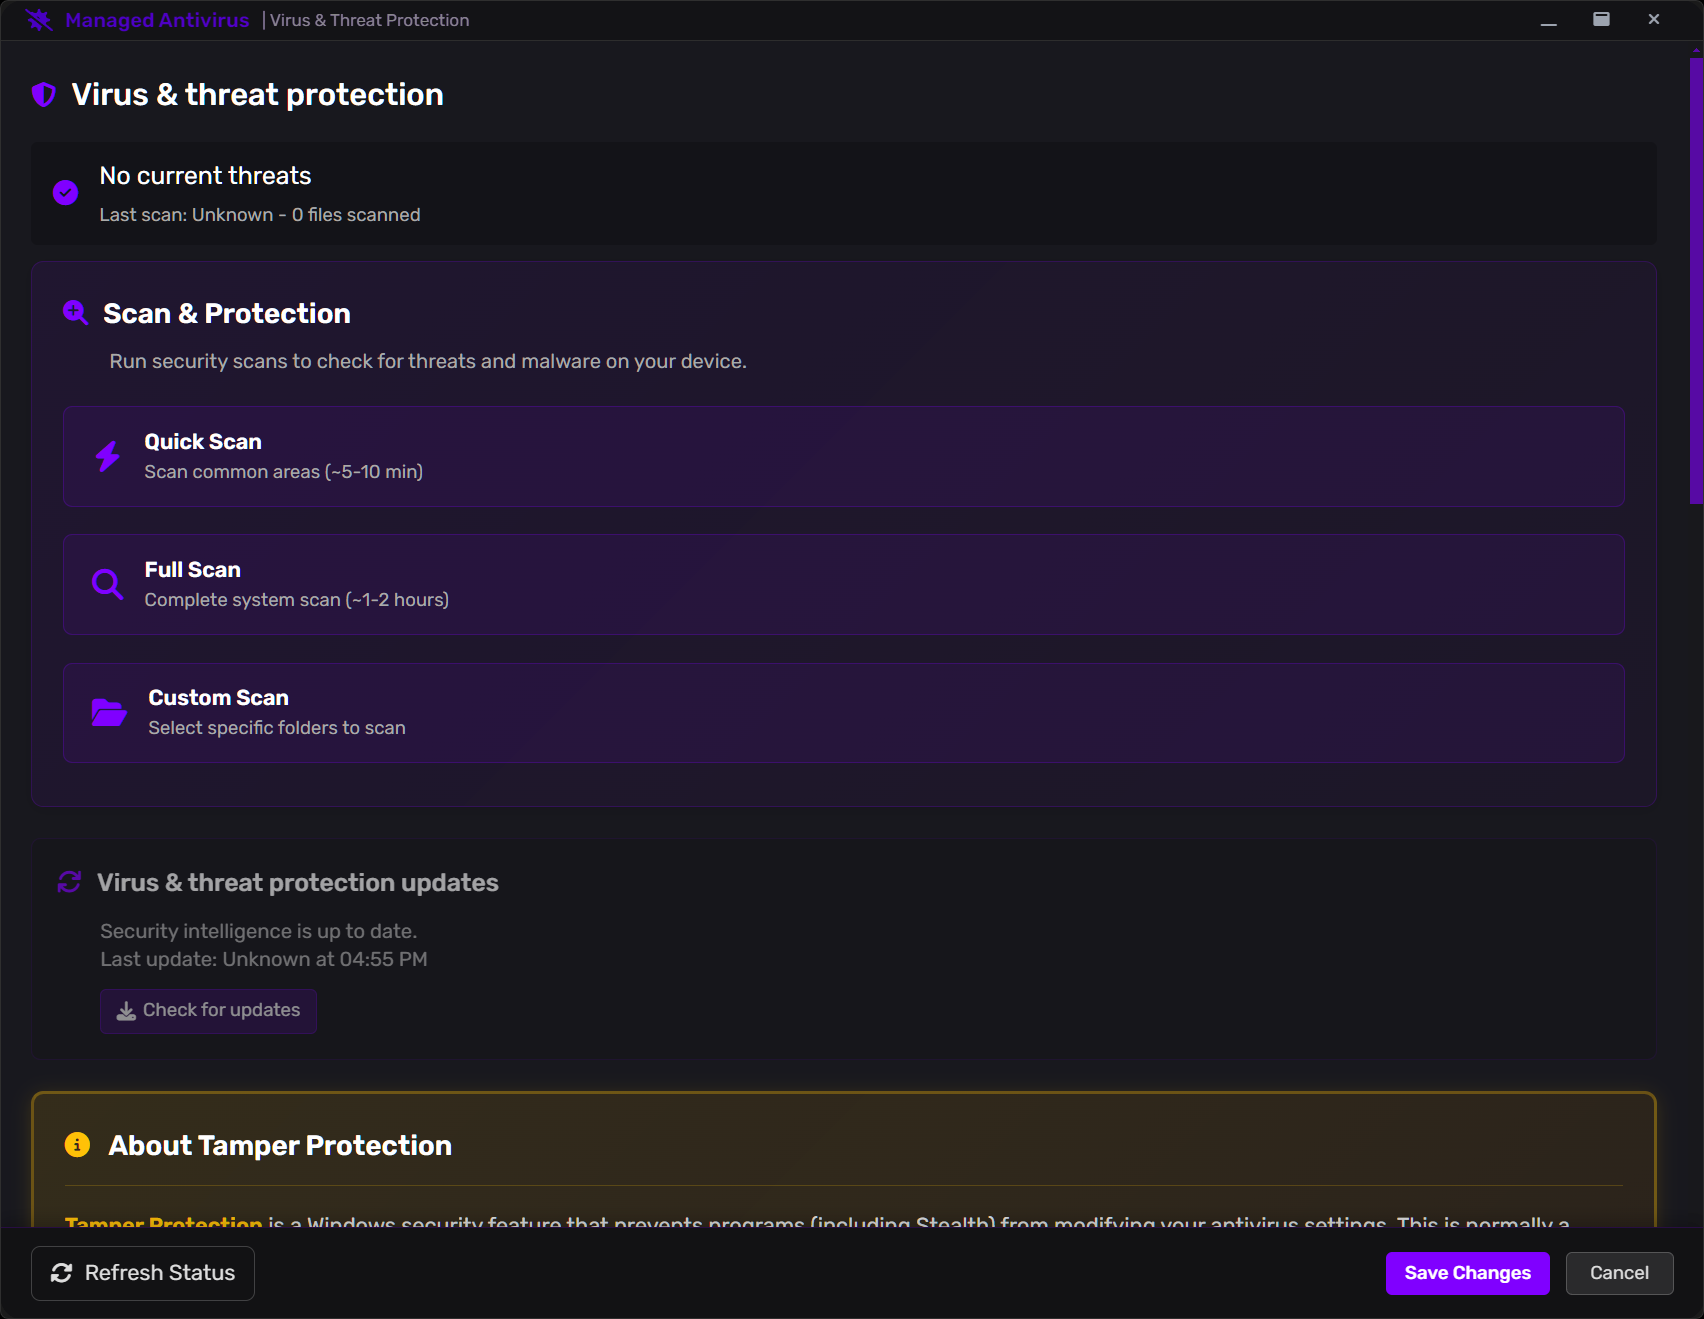This screenshot has width=1704, height=1319.
Task: Run the Full Scan of the system
Action: (843, 584)
